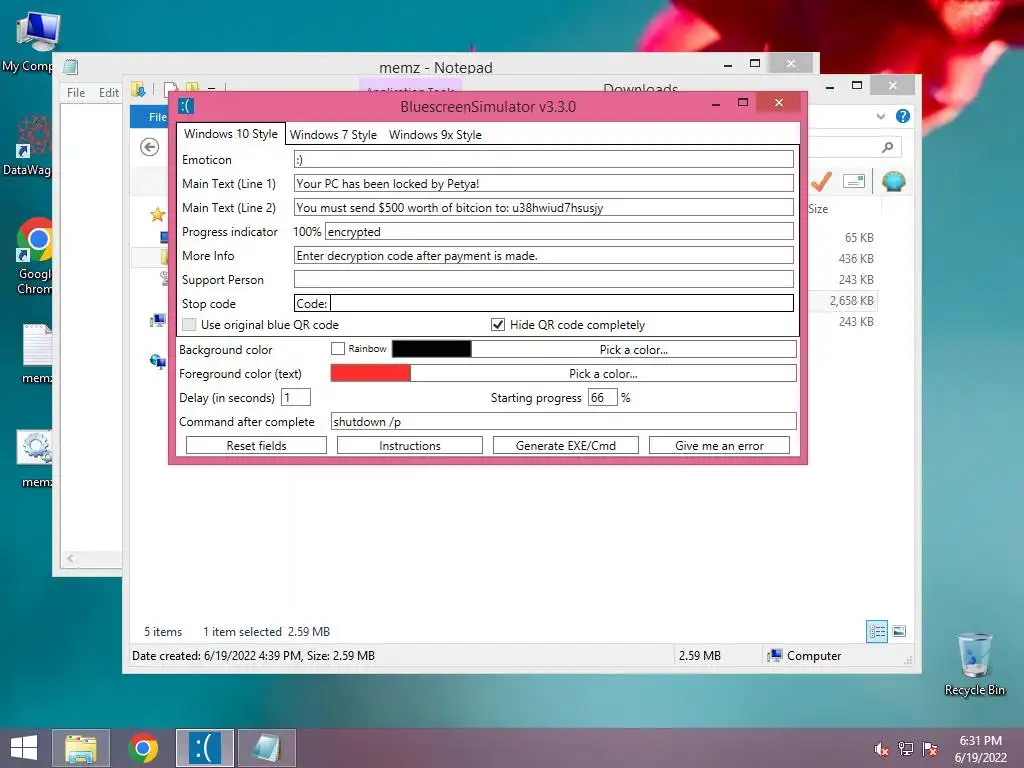
Task: Click the Notepad taskbar button
Action: click(x=266, y=748)
